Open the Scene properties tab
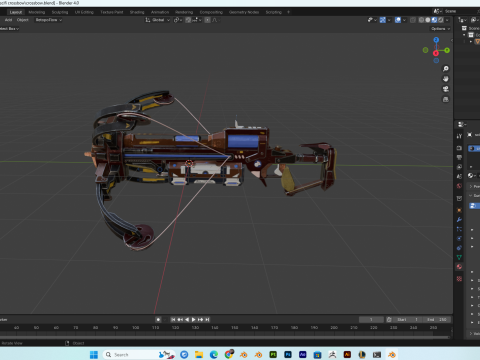The image size is (480, 360). [x=459, y=176]
